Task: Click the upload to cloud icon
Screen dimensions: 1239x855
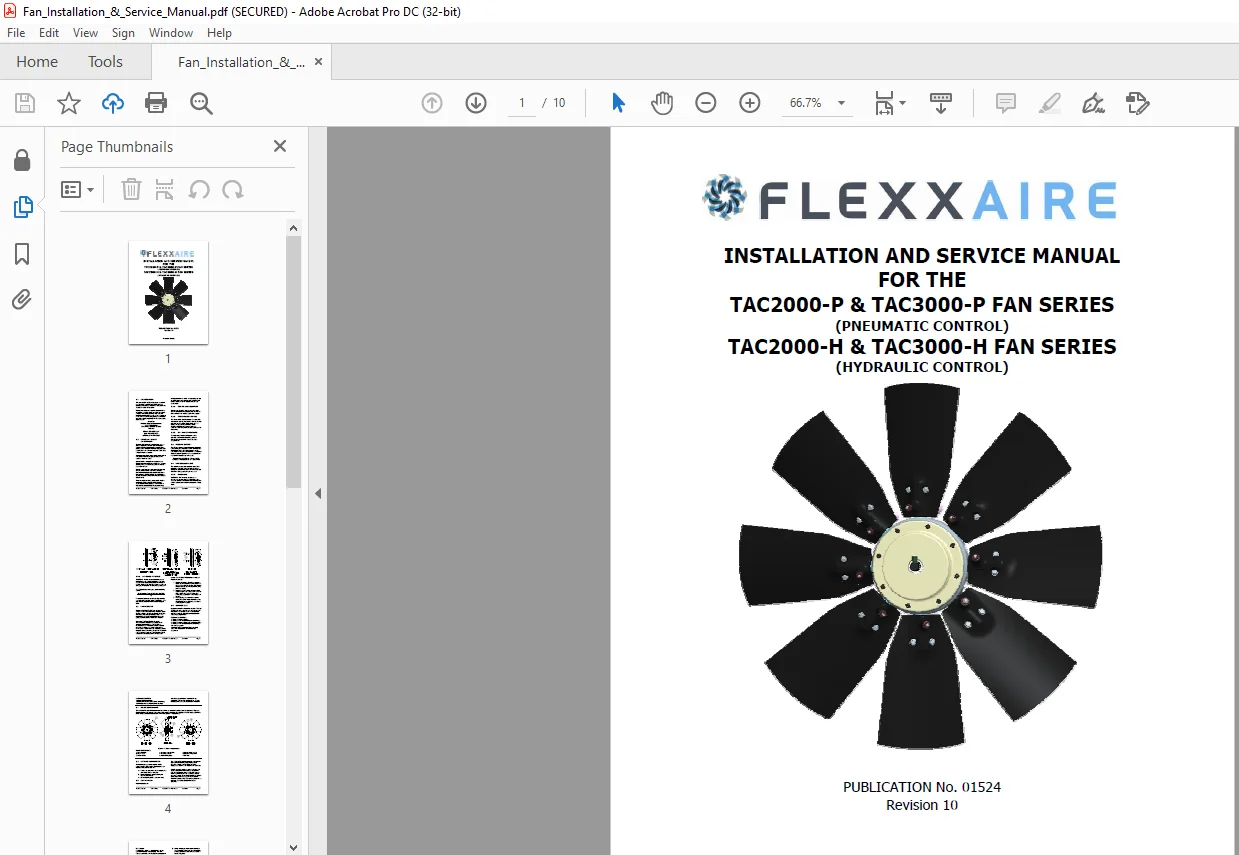Action: click(x=113, y=103)
